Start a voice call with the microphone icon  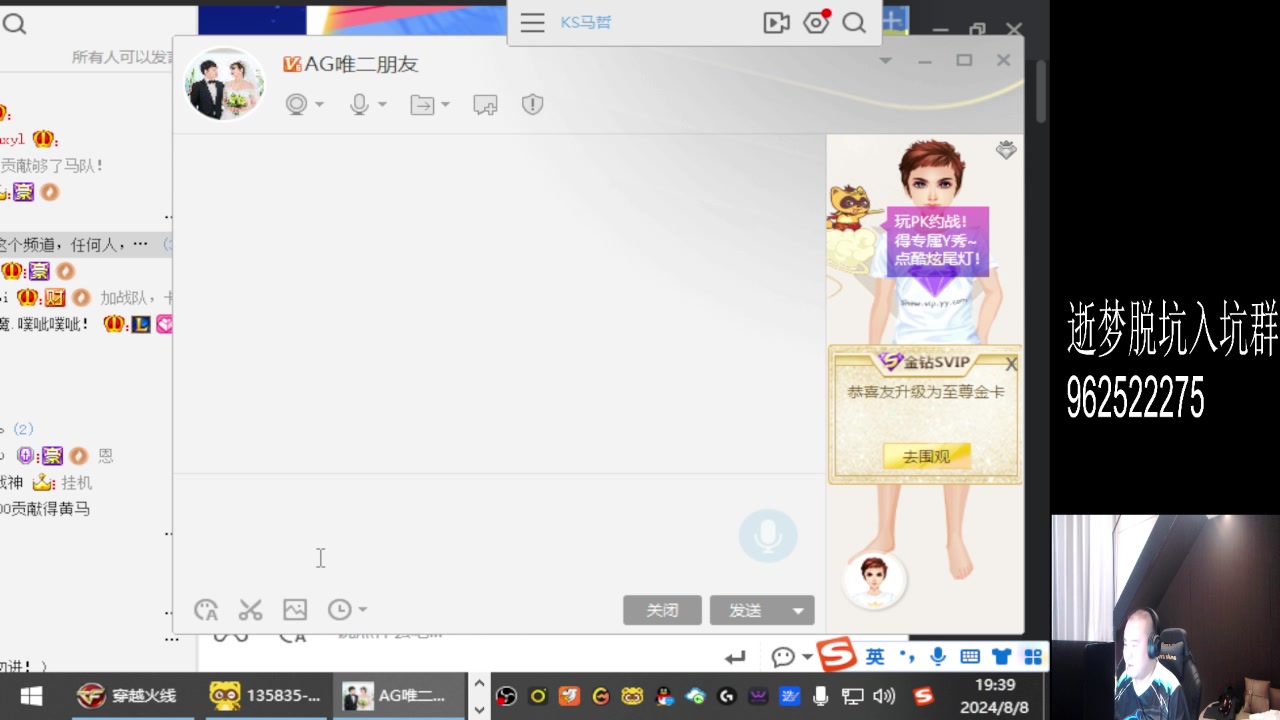(359, 104)
